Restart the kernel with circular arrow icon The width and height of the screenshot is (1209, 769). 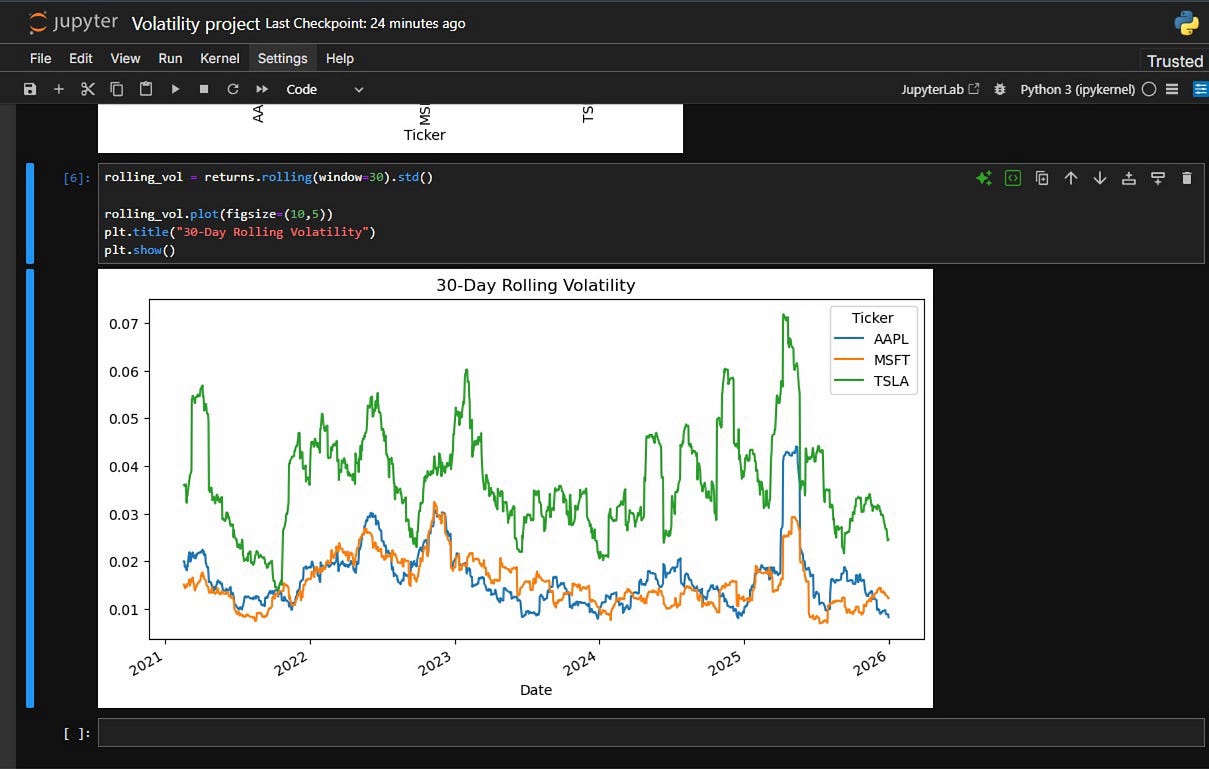coord(233,89)
